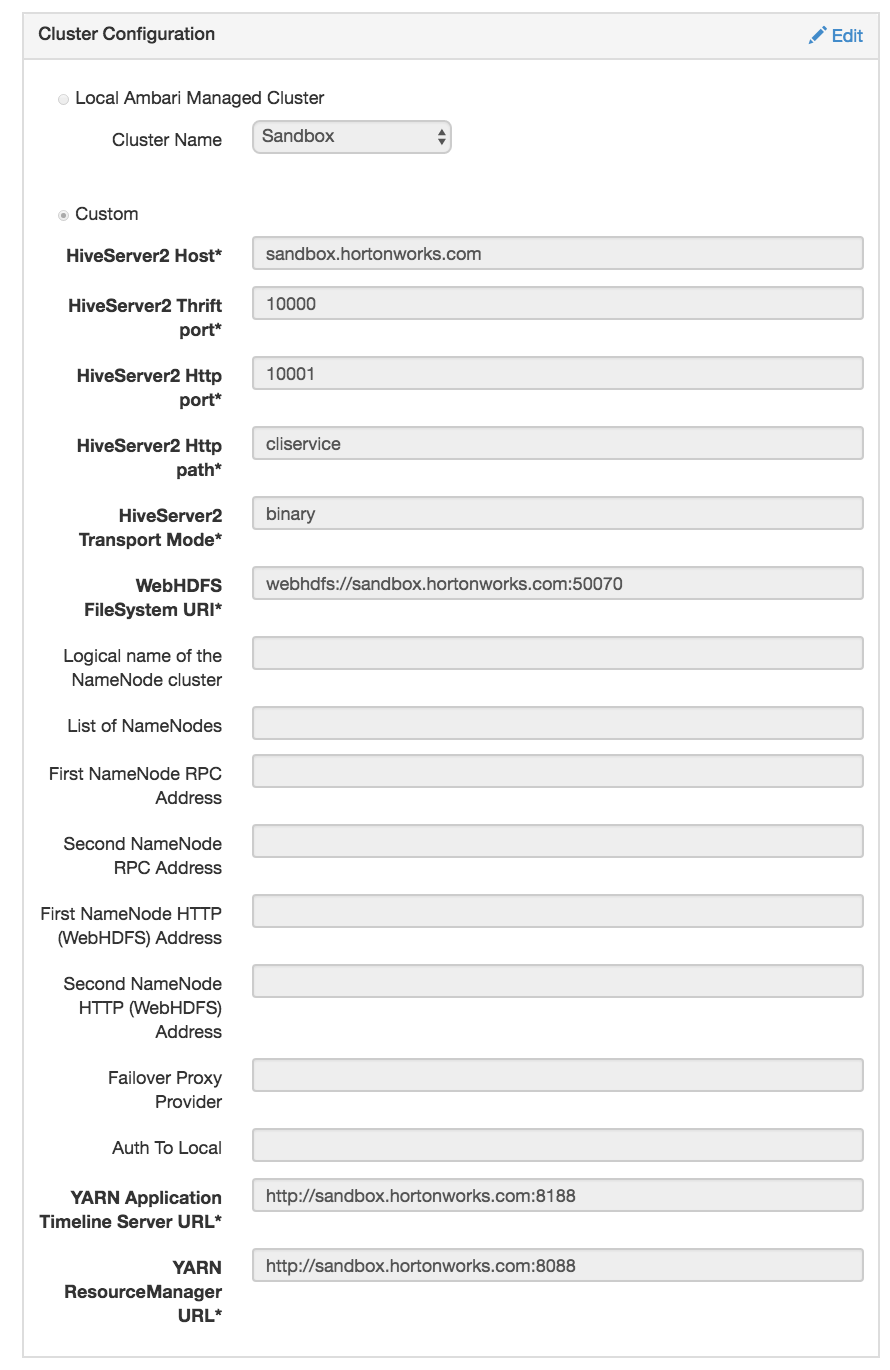Click the HiveServer2 Http path field
Screen dimensions: 890x1370
(558, 442)
